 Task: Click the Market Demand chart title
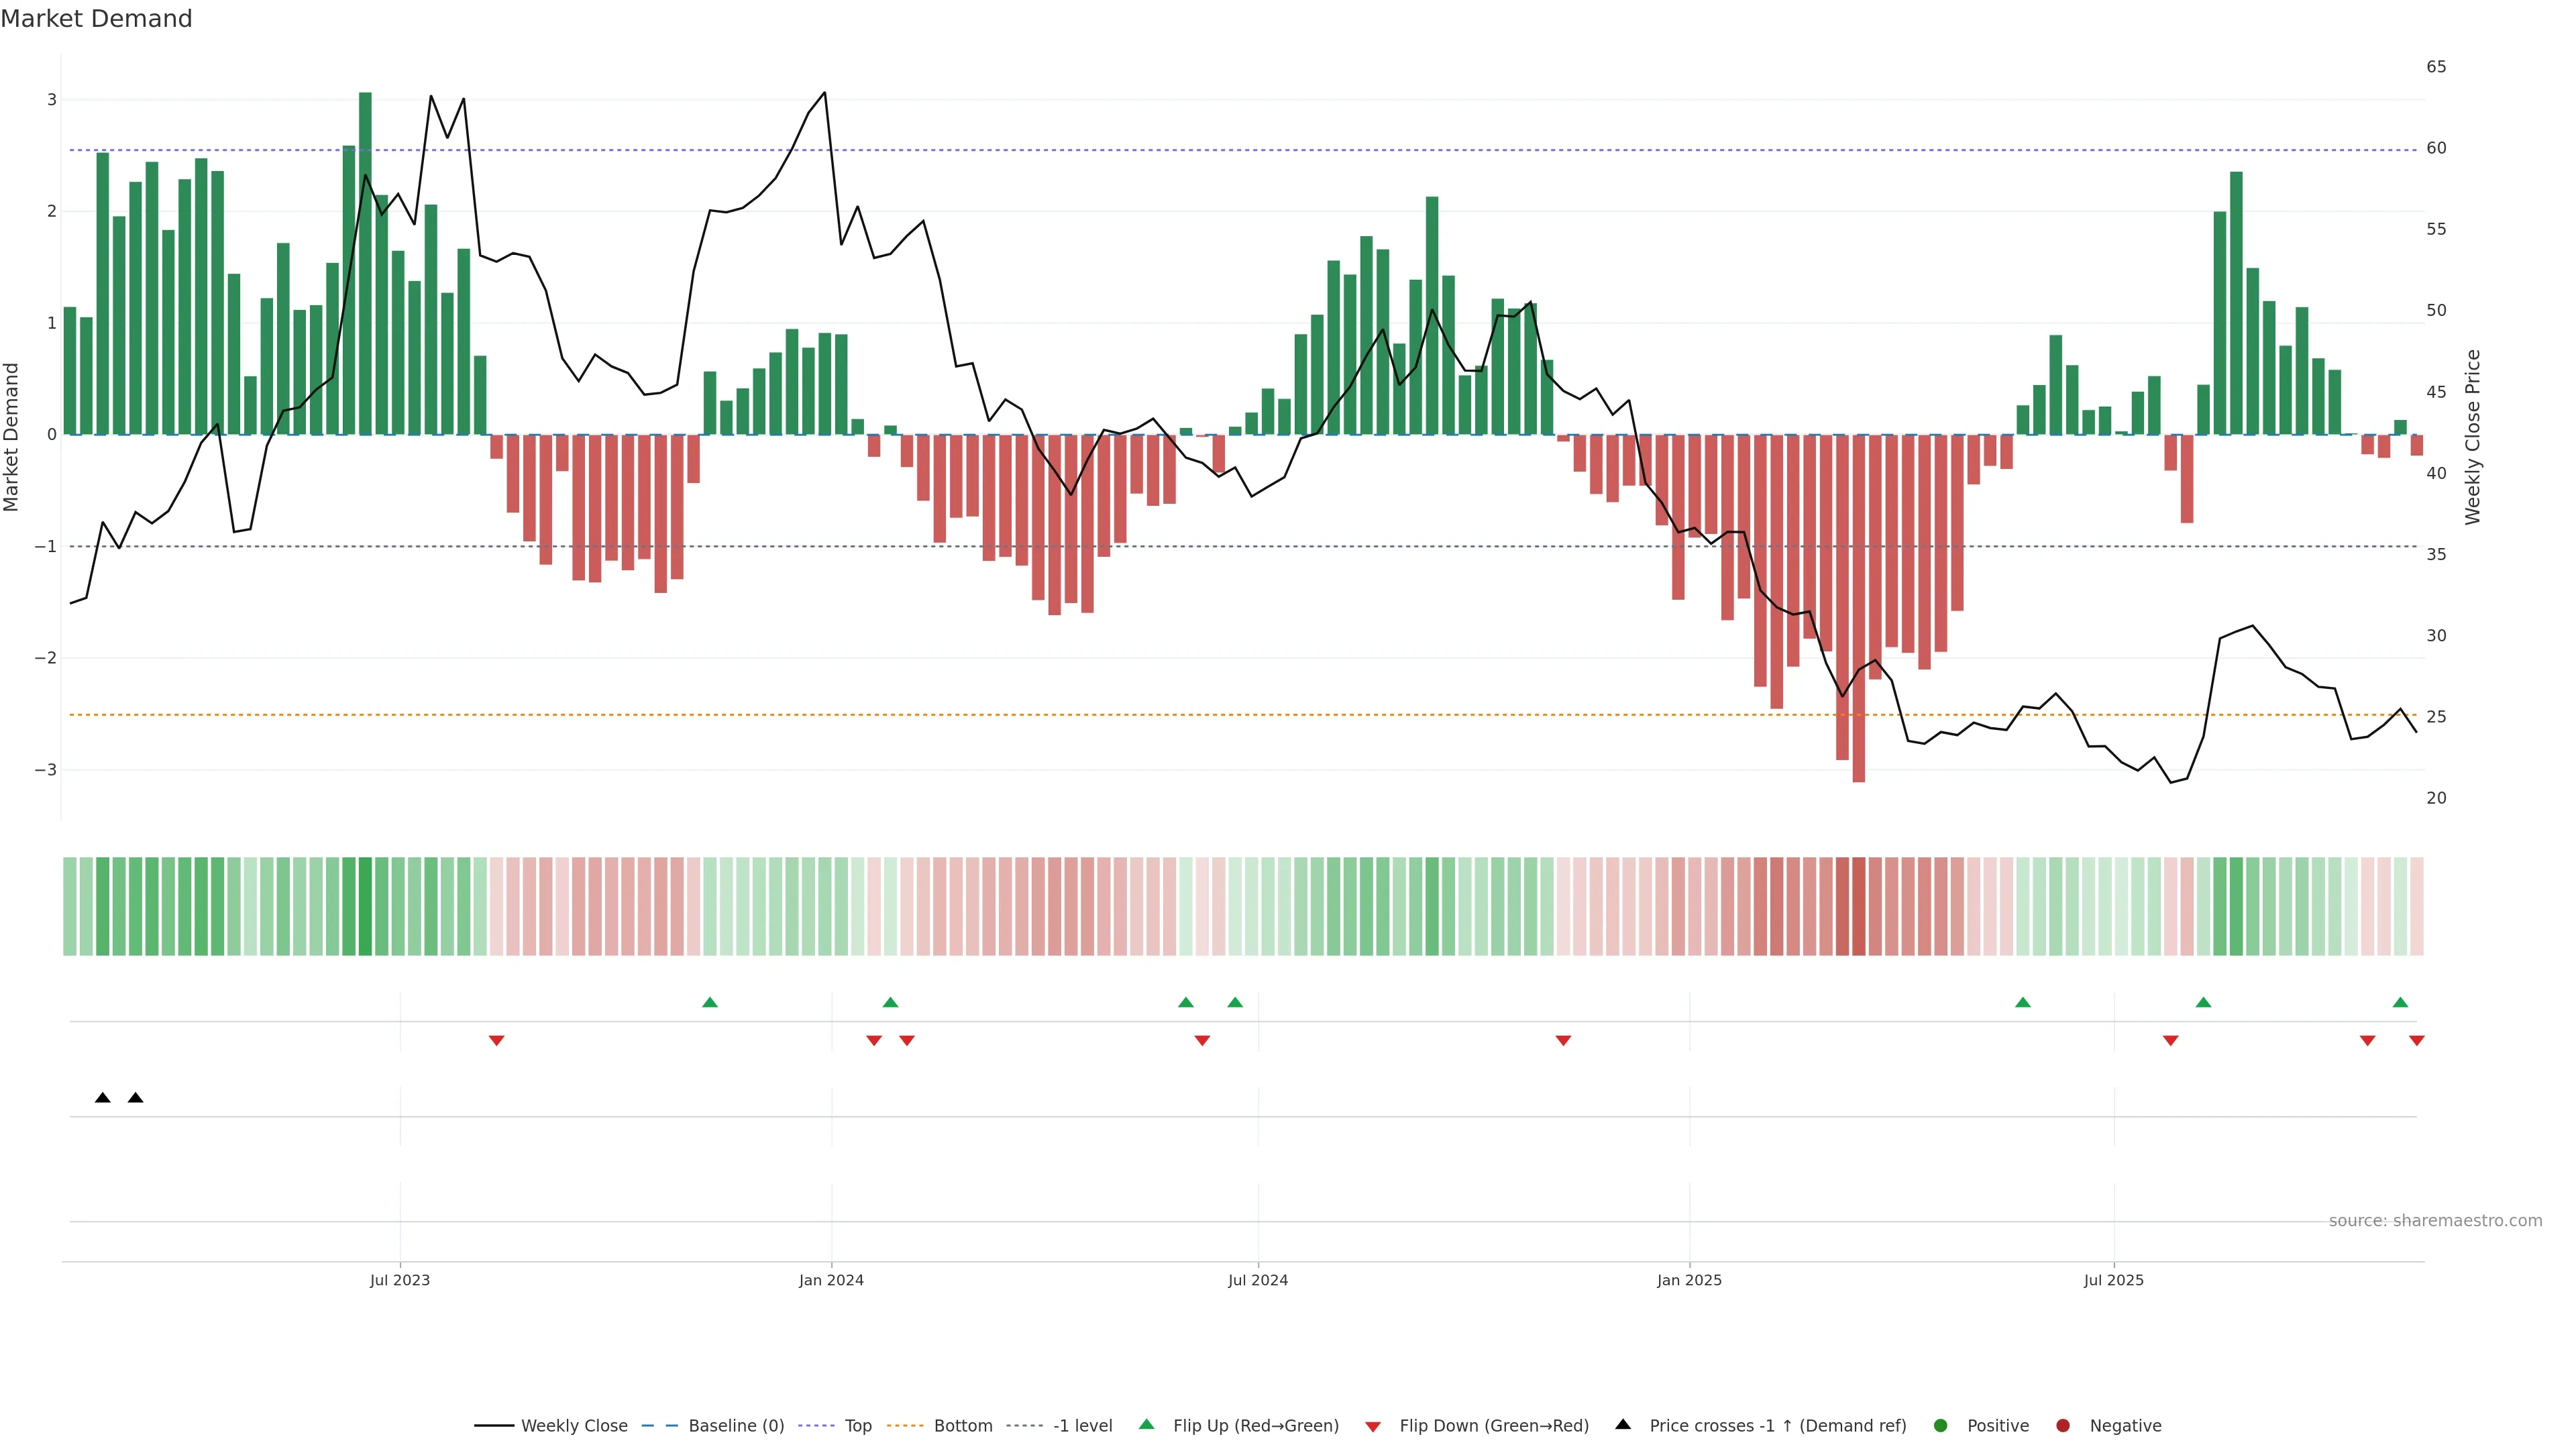click(x=96, y=19)
